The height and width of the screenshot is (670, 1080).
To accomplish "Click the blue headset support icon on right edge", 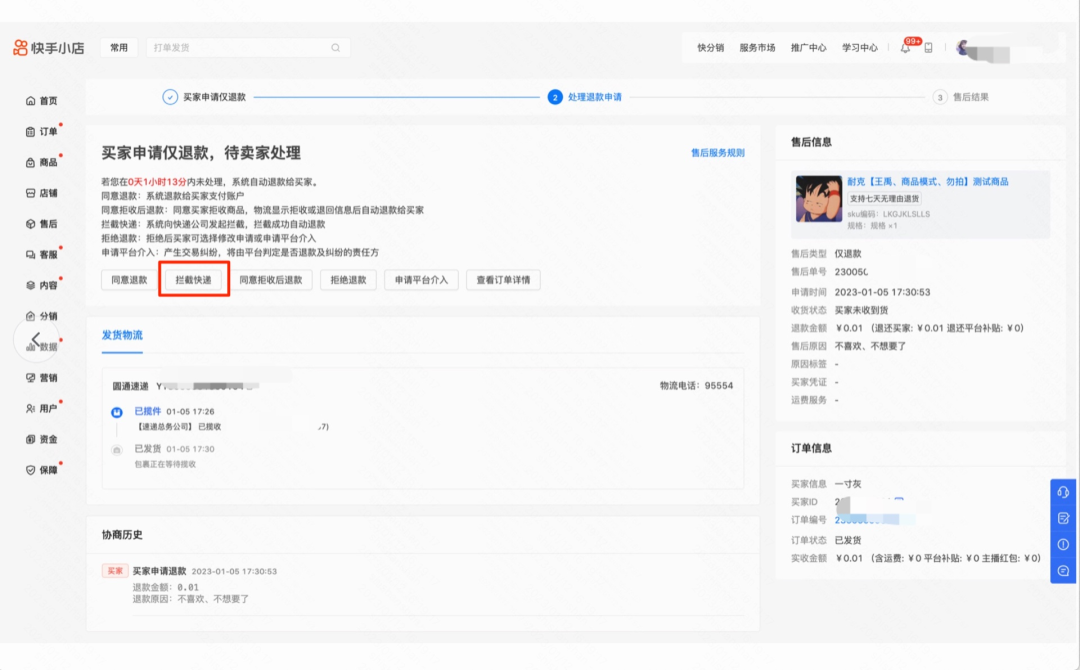I will [x=1063, y=491].
